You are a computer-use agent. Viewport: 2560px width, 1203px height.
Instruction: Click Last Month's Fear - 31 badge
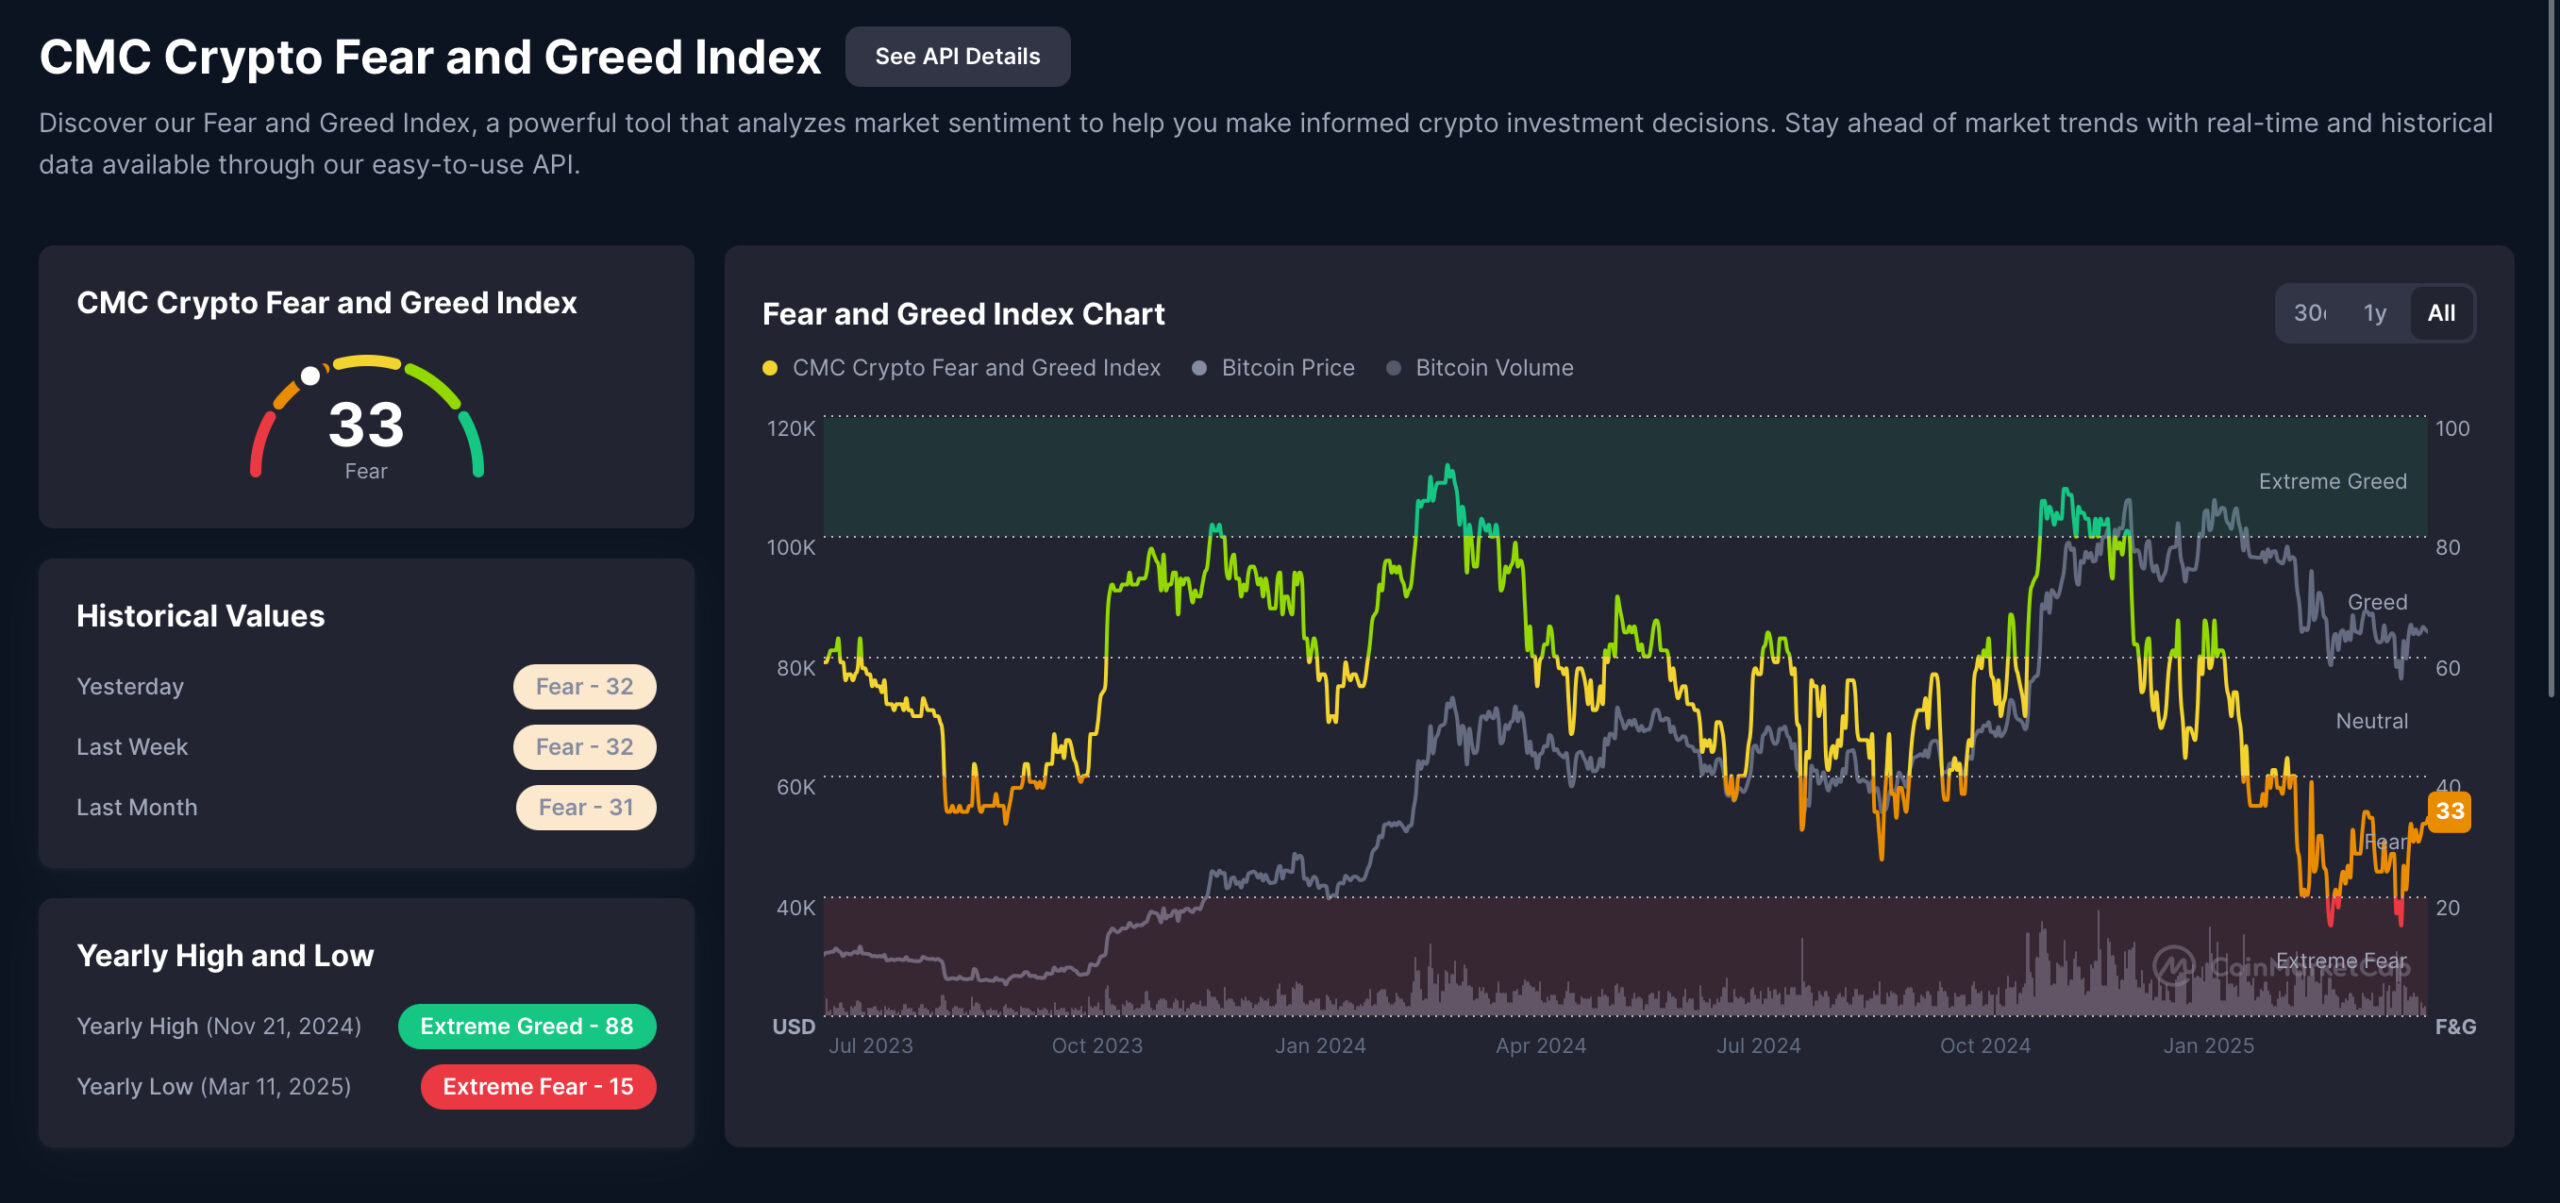point(586,807)
